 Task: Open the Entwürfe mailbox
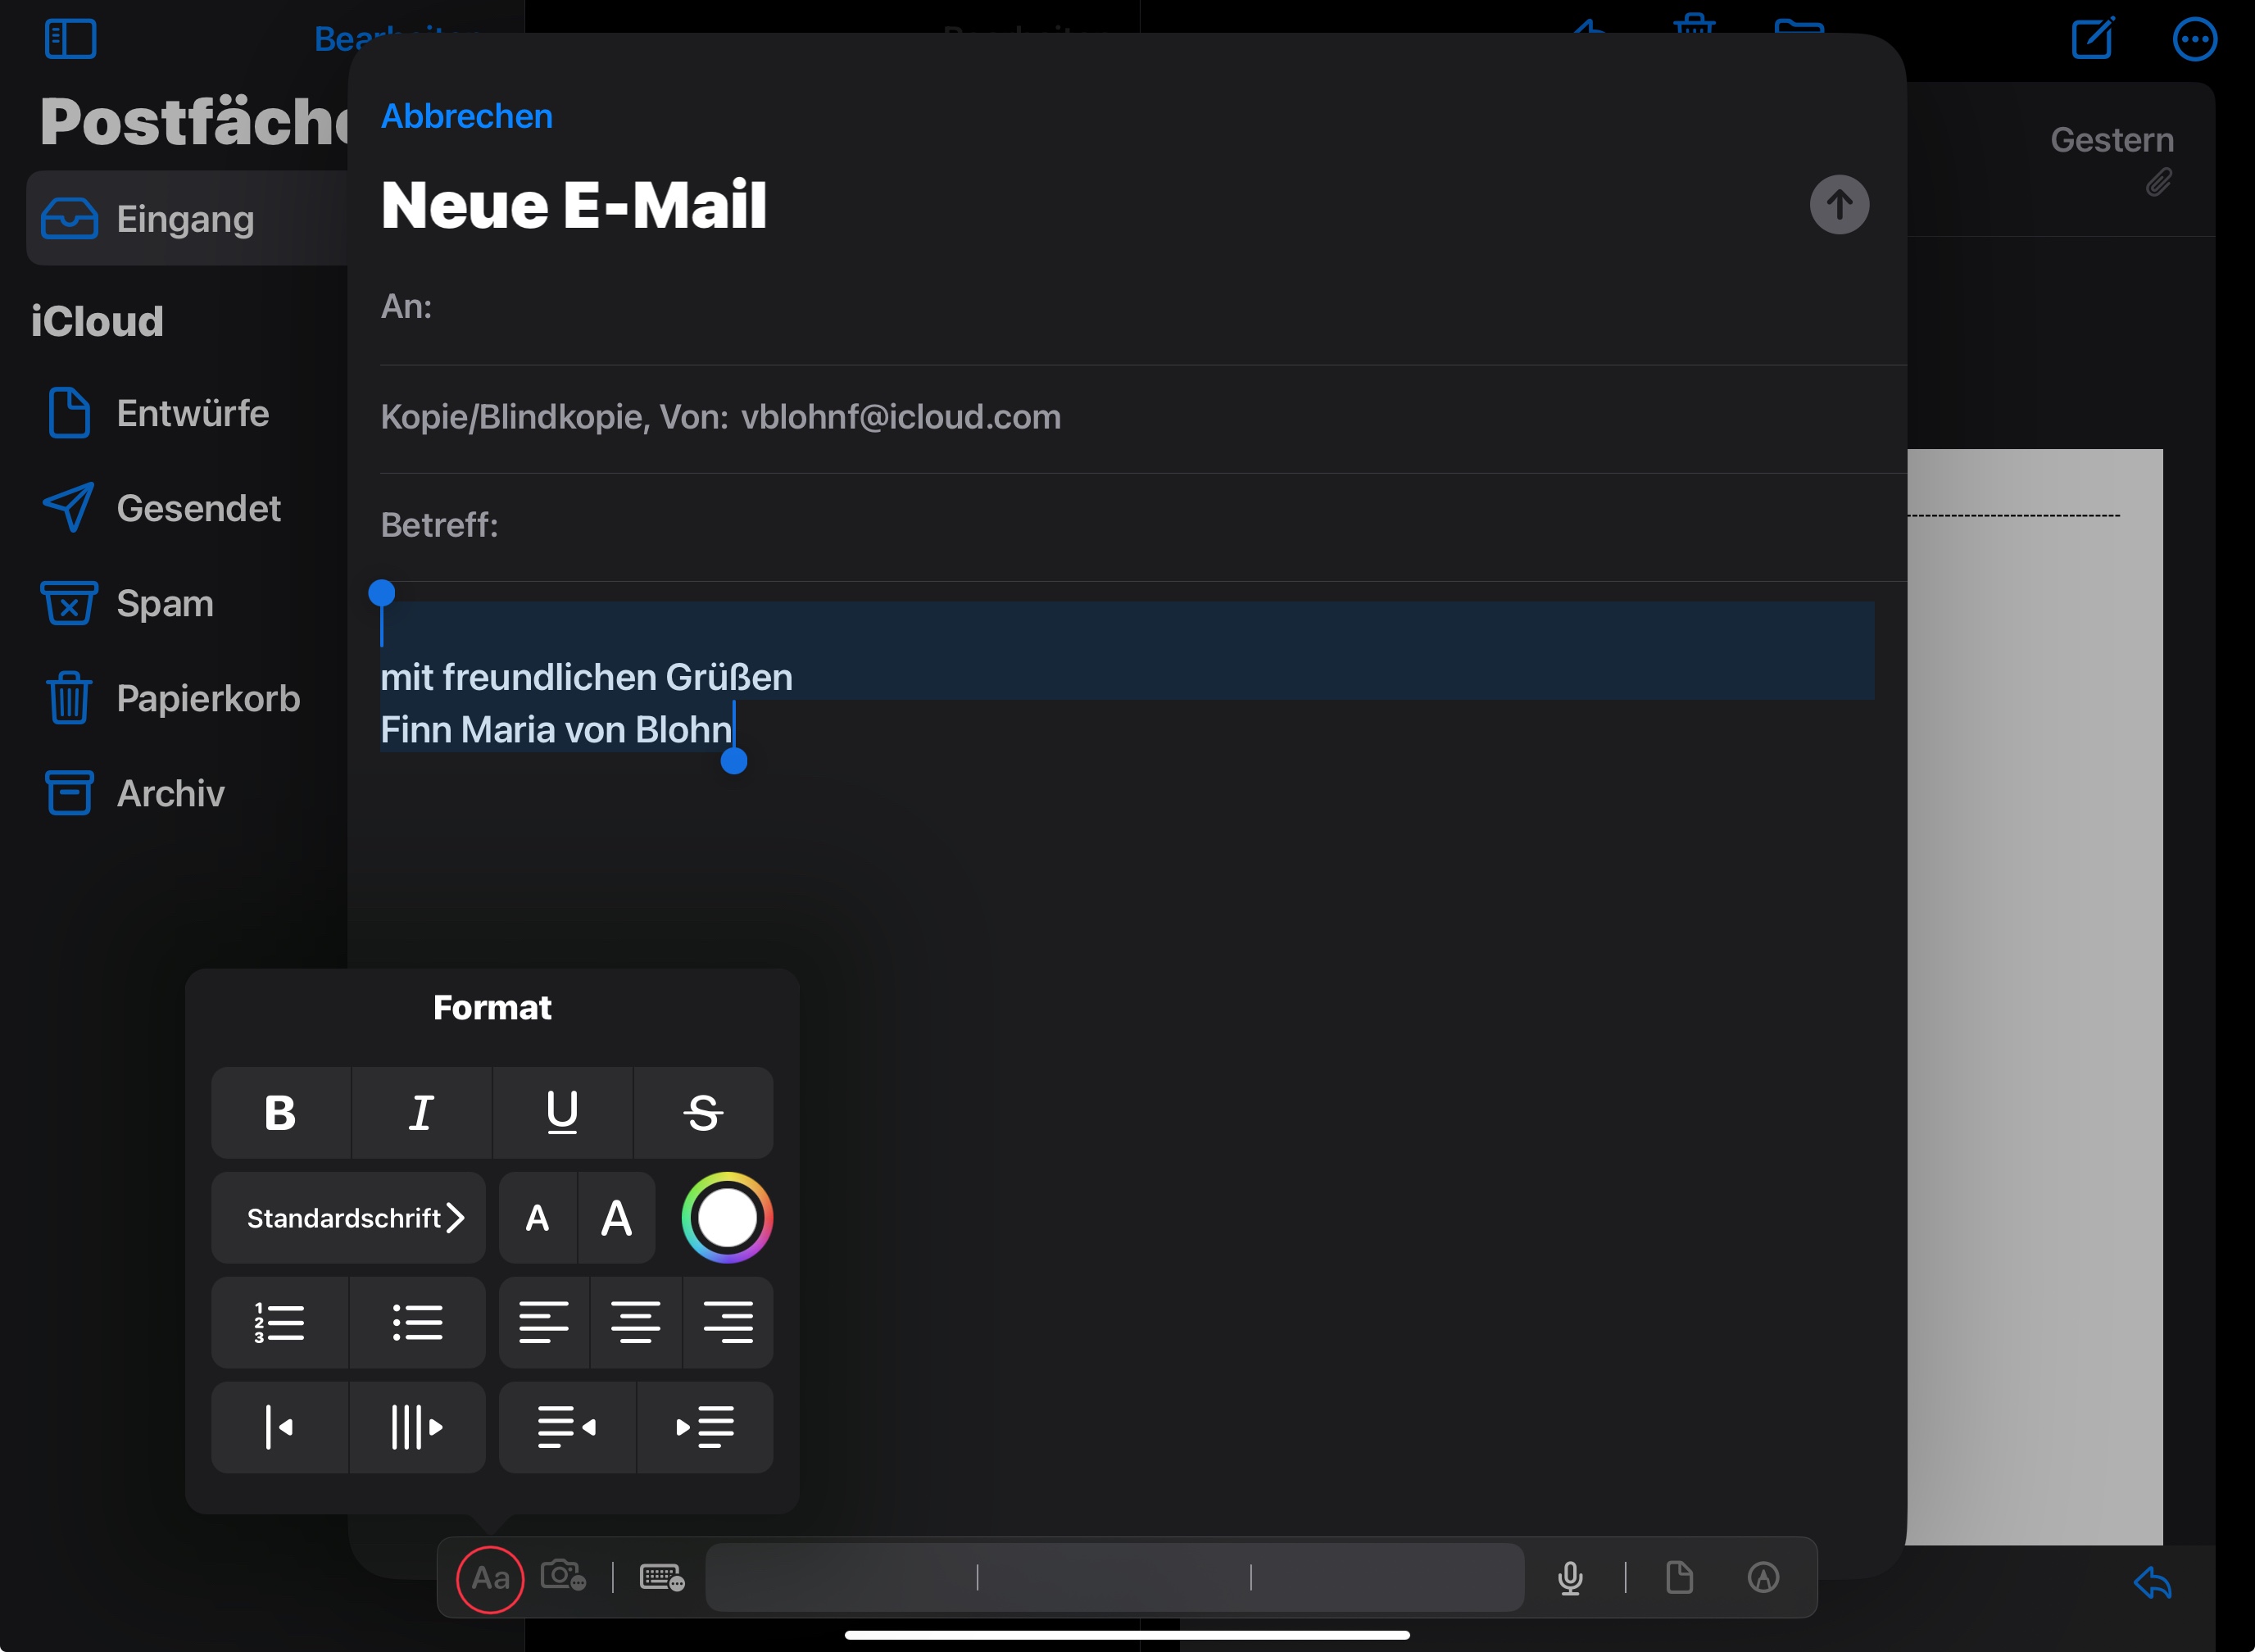[192, 413]
